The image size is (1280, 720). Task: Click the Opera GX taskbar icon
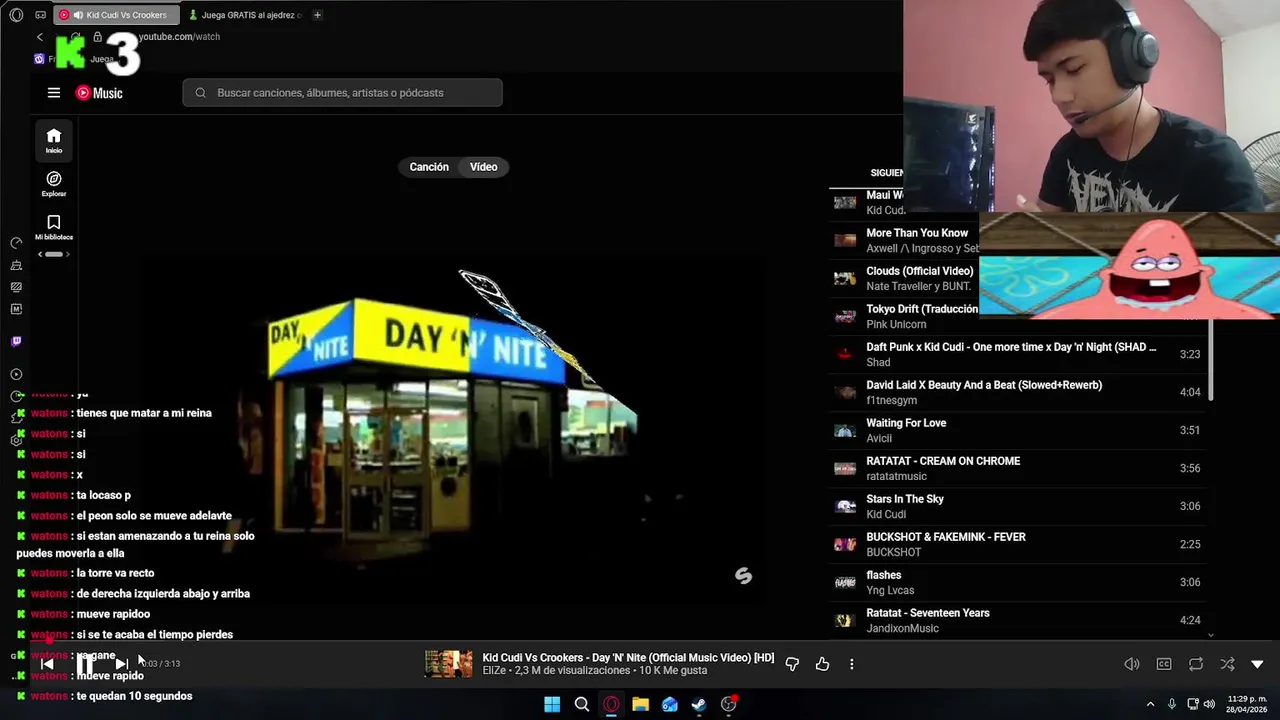tap(611, 704)
